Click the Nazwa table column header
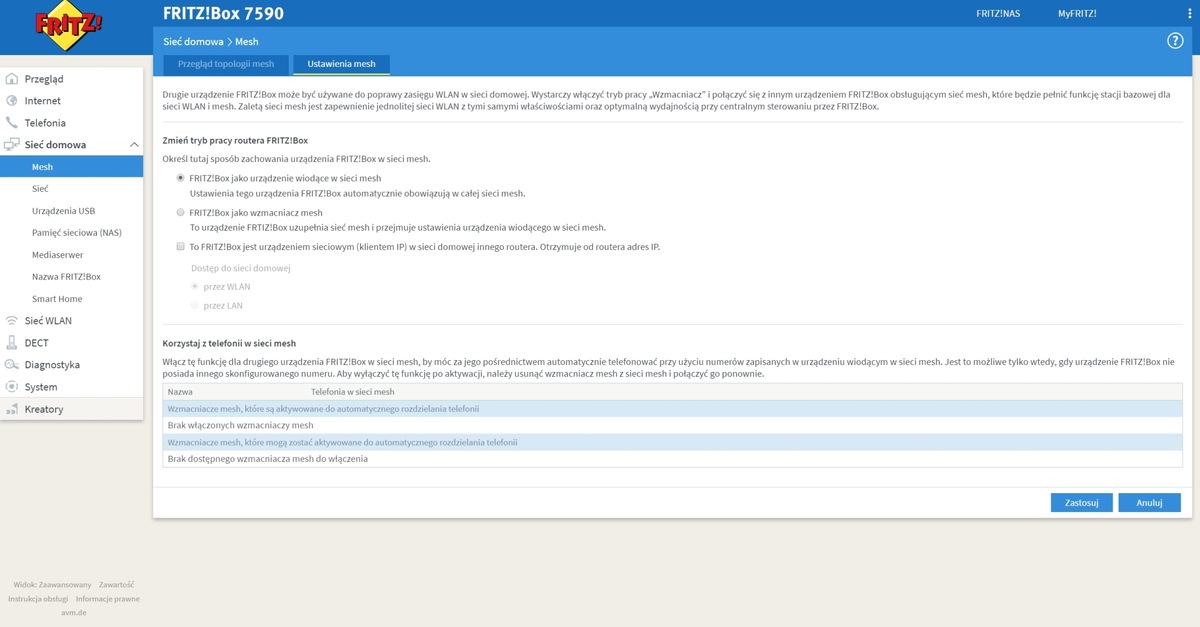The image size is (1200, 627). [x=180, y=392]
